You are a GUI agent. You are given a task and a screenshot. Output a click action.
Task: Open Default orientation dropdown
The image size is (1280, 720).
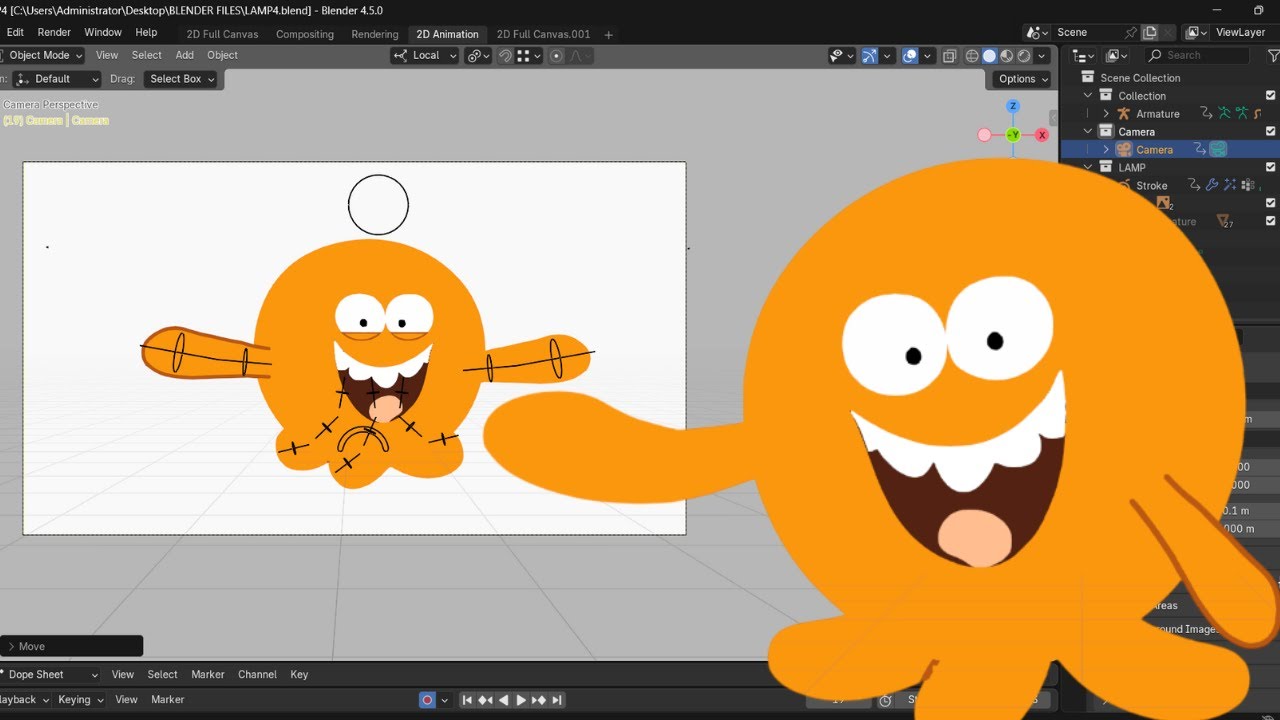pos(56,79)
